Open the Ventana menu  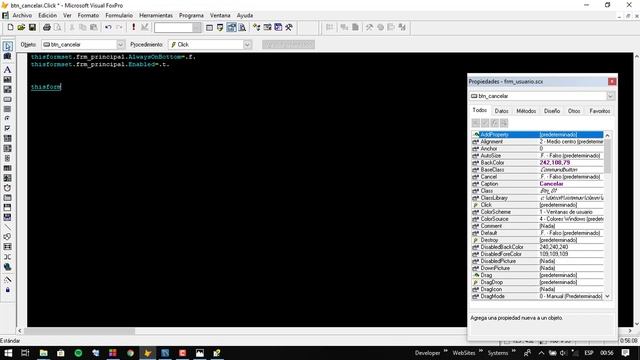(x=220, y=15)
